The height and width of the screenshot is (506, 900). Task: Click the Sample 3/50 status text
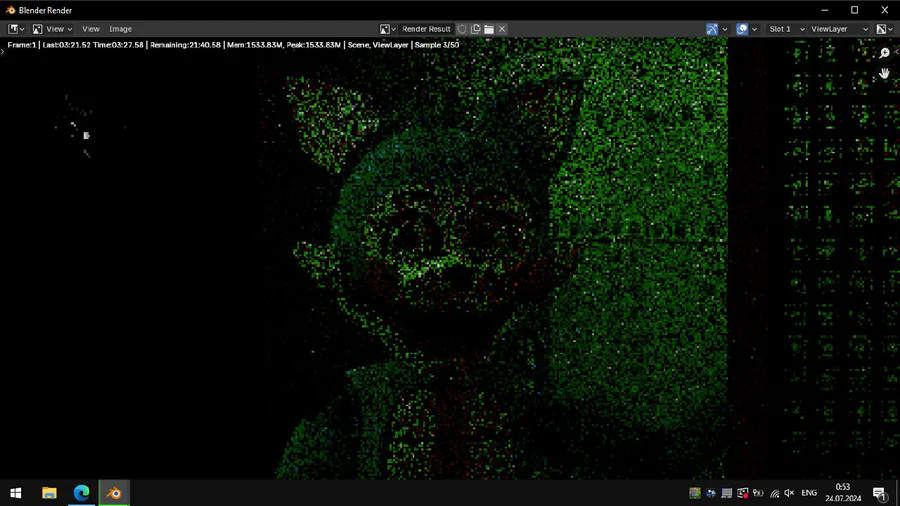click(x=437, y=45)
